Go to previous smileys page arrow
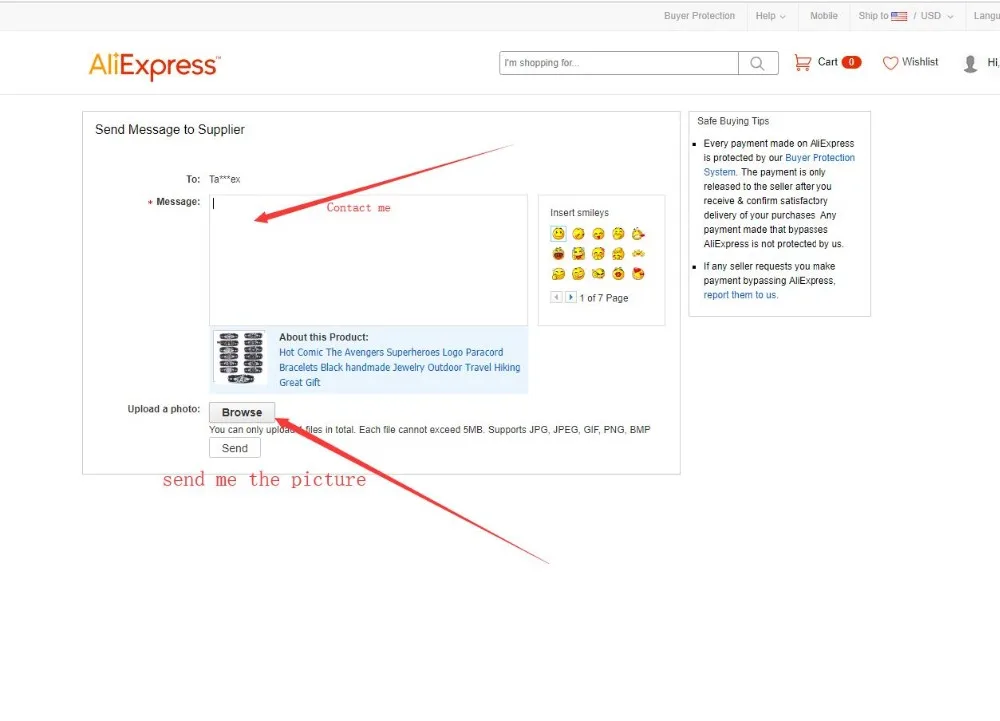The height and width of the screenshot is (721, 1000). [x=556, y=297]
